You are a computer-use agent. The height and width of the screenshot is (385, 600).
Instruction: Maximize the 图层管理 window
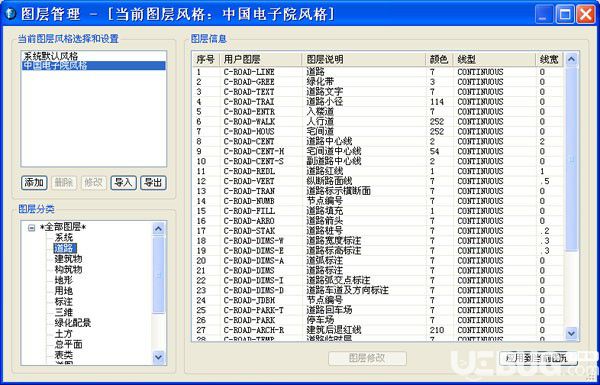click(x=565, y=15)
